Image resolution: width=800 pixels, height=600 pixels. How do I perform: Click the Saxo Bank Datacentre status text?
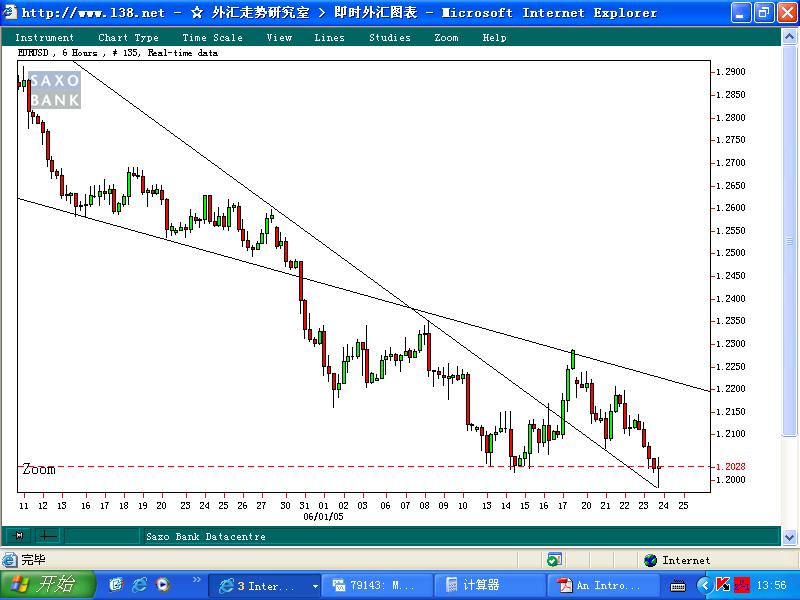pyautogui.click(x=206, y=537)
